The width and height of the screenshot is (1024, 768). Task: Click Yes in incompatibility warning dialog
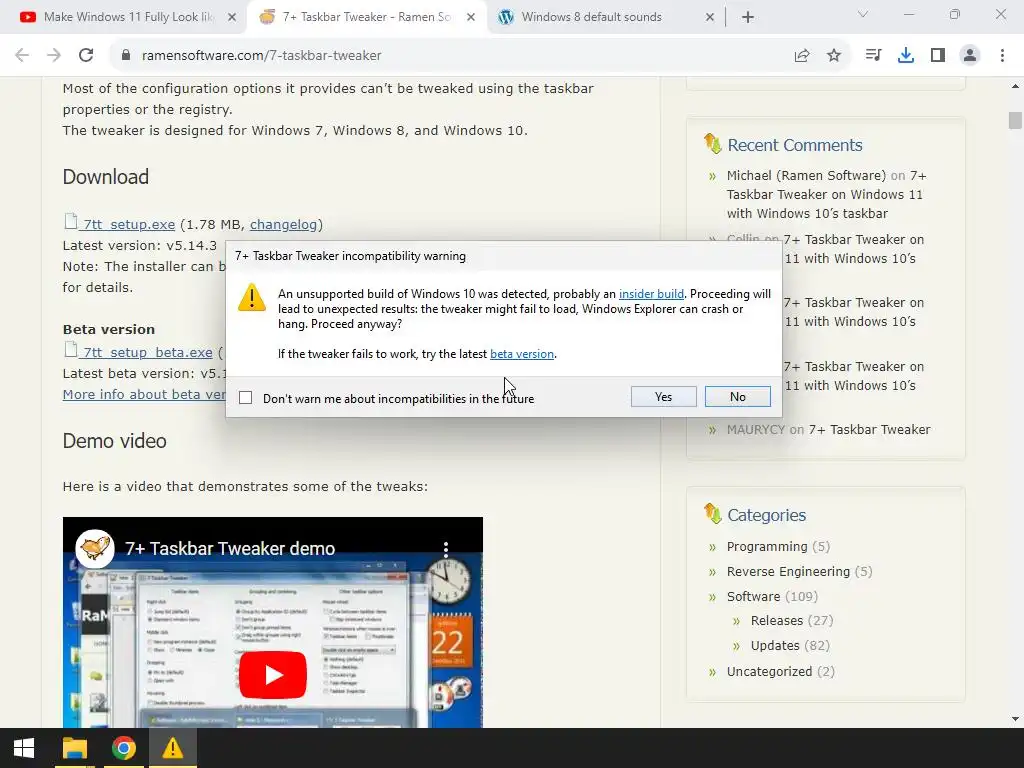pyautogui.click(x=664, y=396)
